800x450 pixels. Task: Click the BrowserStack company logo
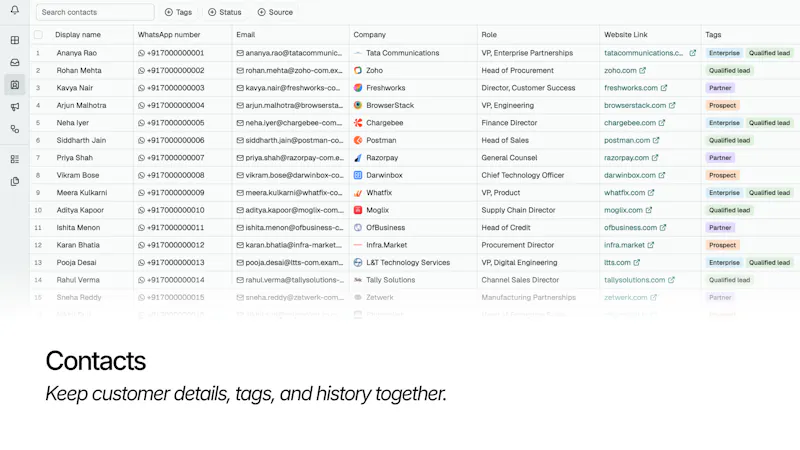coord(358,105)
